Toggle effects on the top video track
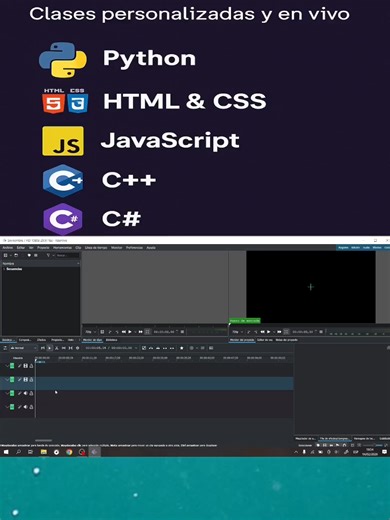Viewport: 390px width, 520px height. 20,366
